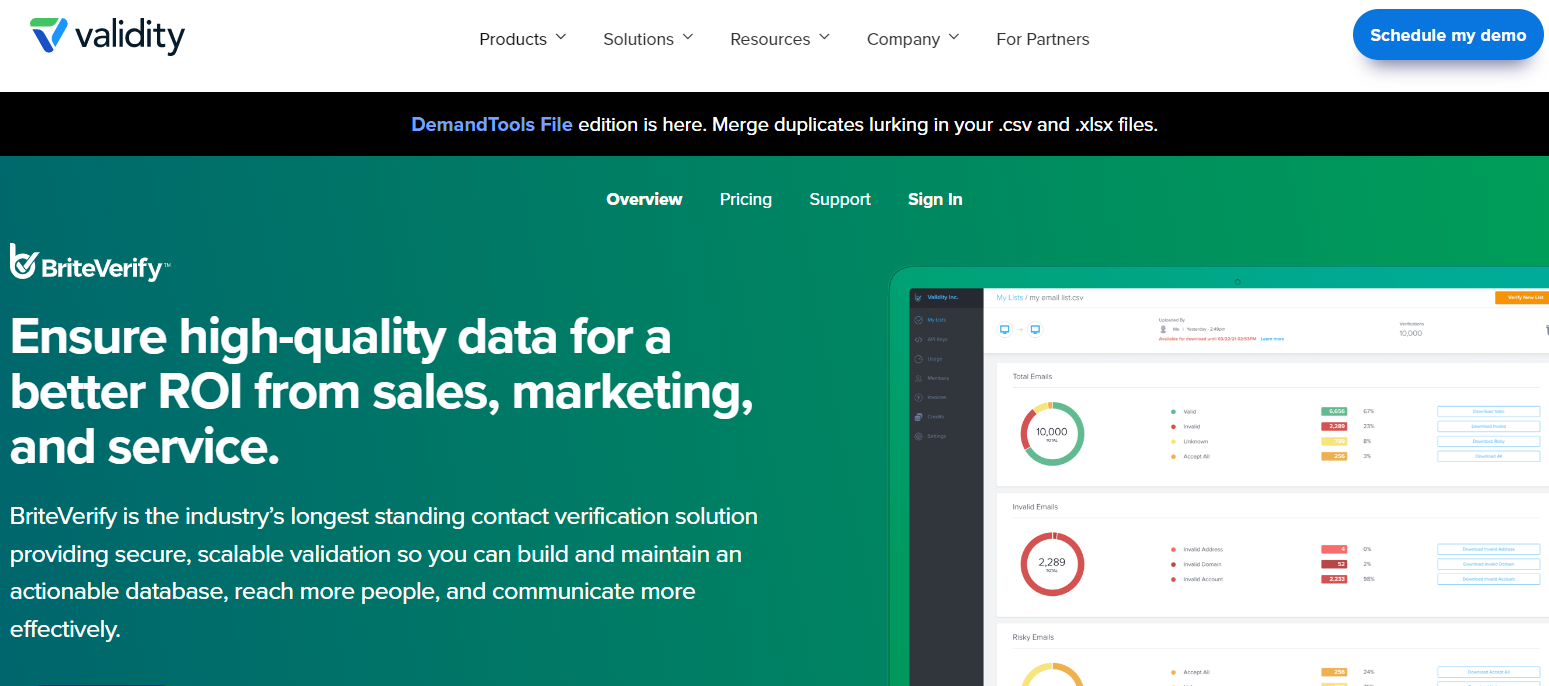Open Settings gear icon in dashboard sidebar
The height and width of the screenshot is (686, 1549).
918,436
